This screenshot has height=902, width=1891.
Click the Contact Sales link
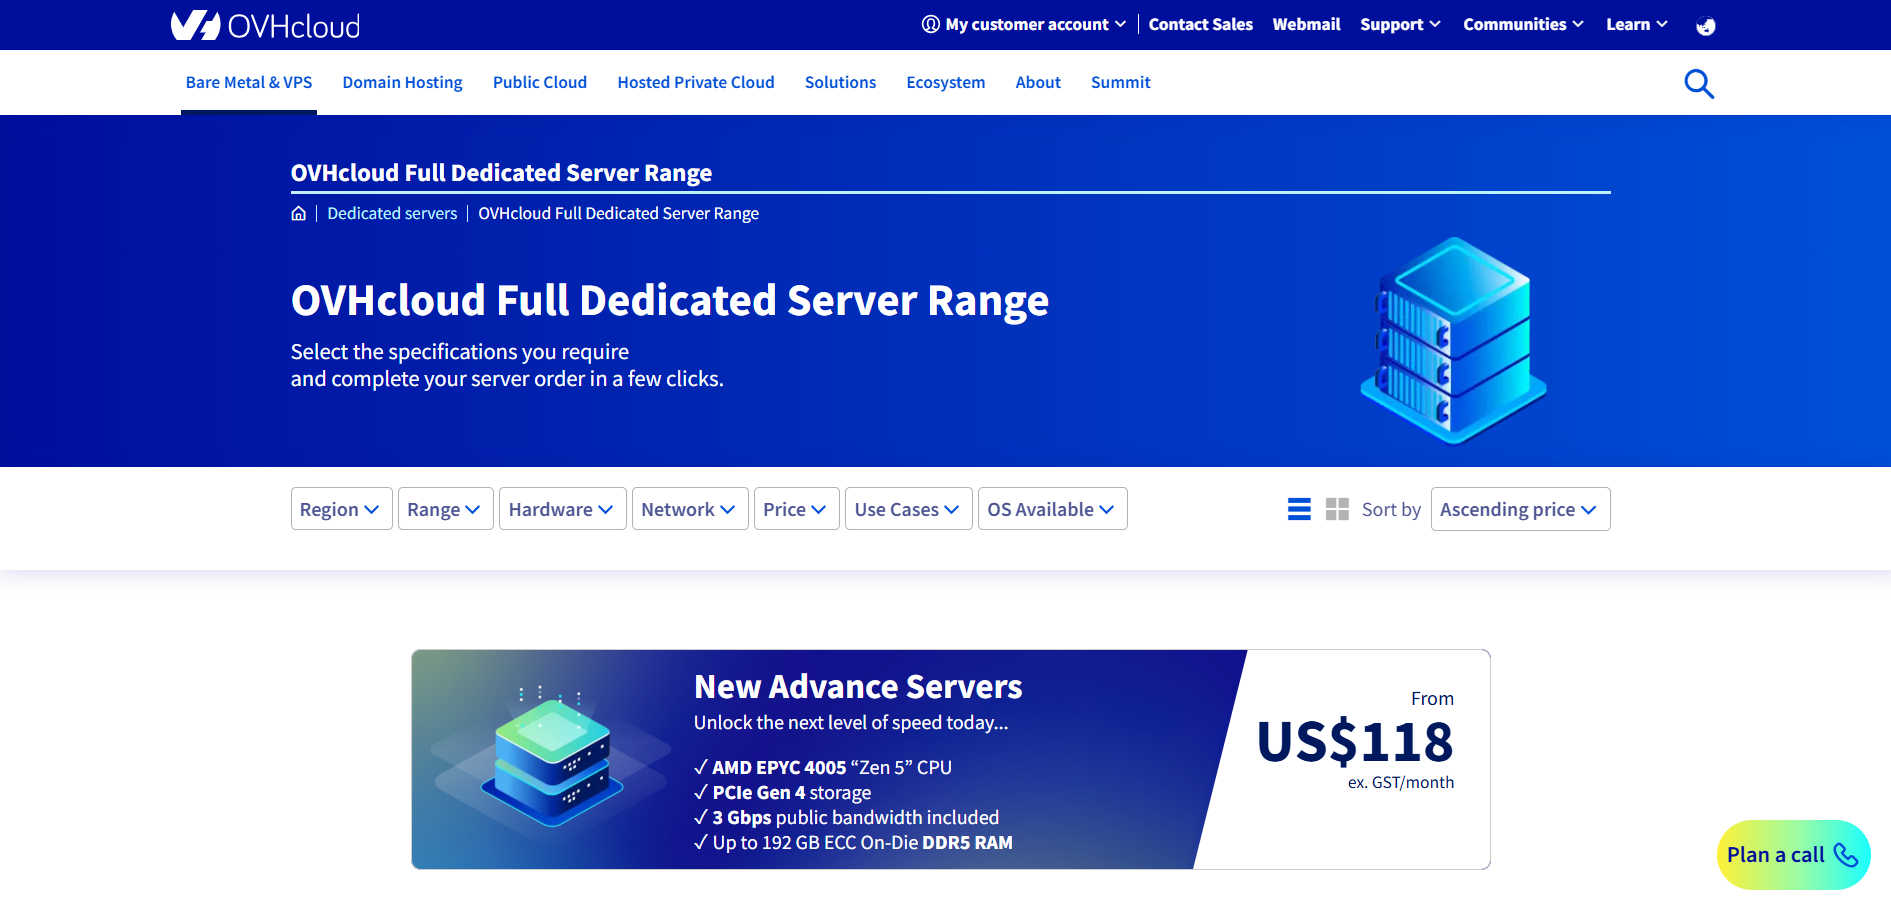pos(1200,25)
